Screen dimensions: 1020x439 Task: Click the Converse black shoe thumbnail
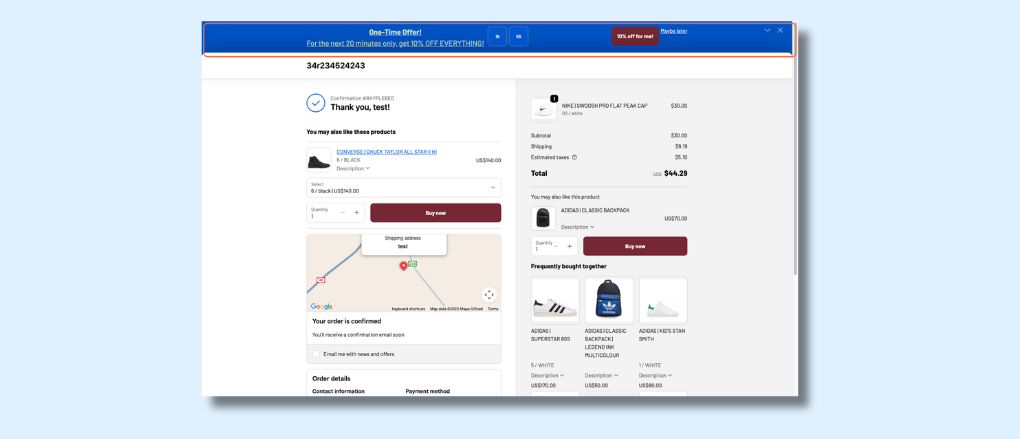319,159
